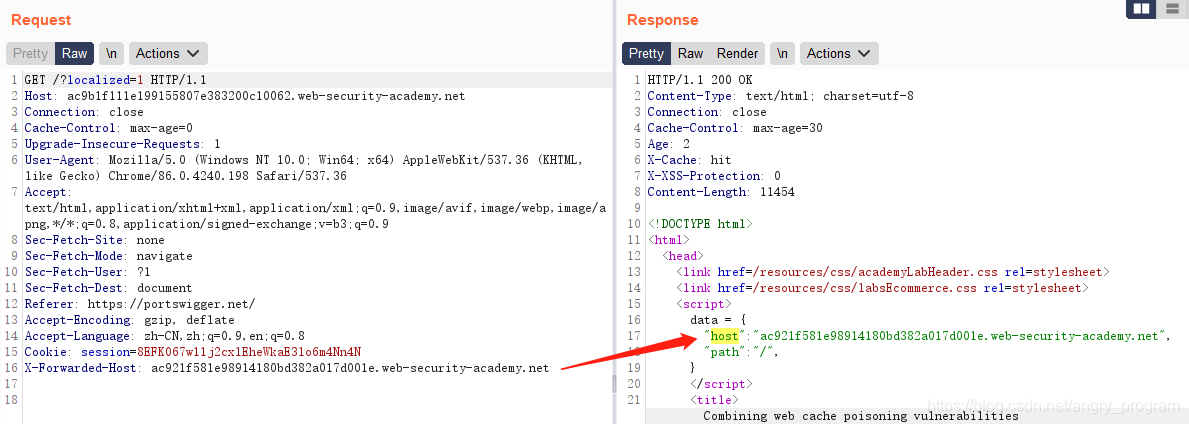Switch Response view to Raw tab
The height and width of the screenshot is (424, 1189).
point(690,53)
